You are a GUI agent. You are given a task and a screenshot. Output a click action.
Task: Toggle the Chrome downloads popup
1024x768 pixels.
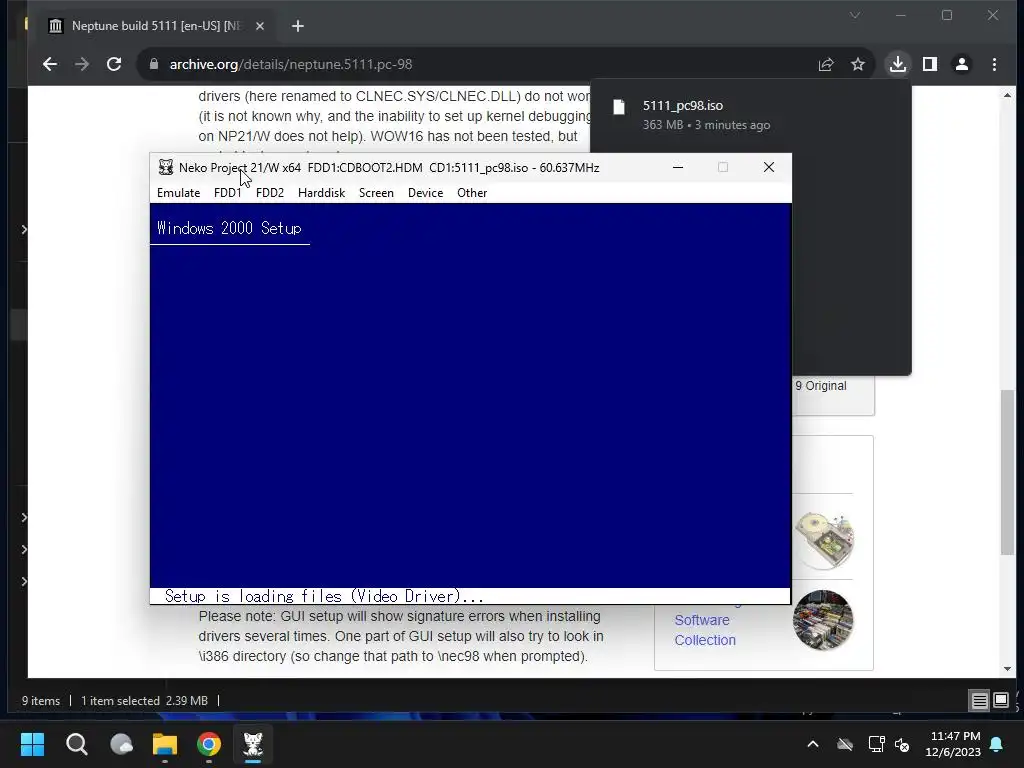(898, 64)
